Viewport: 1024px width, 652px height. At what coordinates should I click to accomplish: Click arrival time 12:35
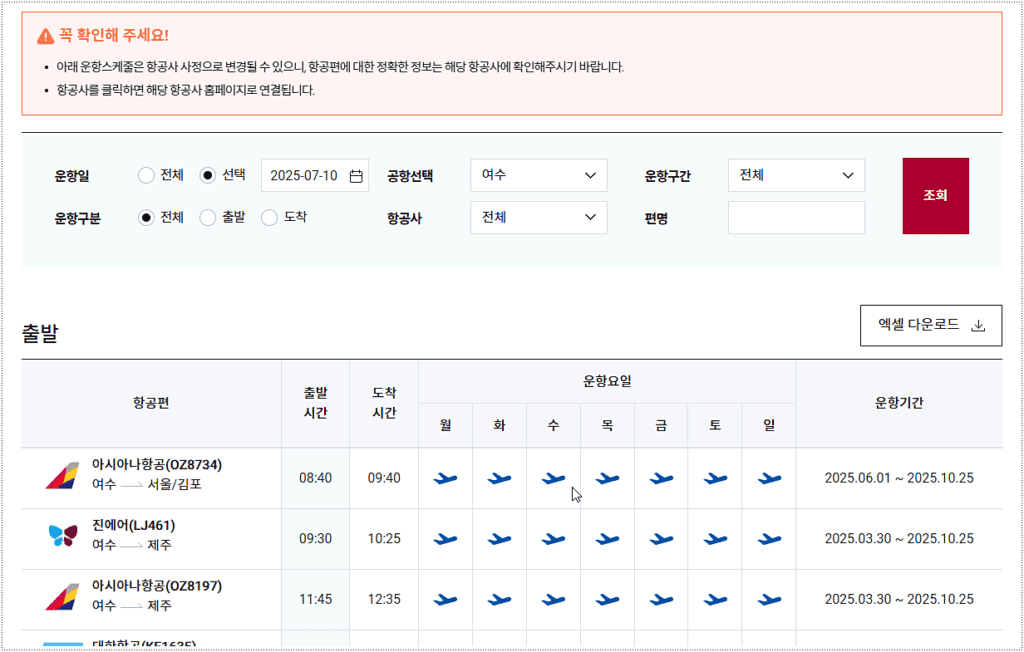pos(384,599)
